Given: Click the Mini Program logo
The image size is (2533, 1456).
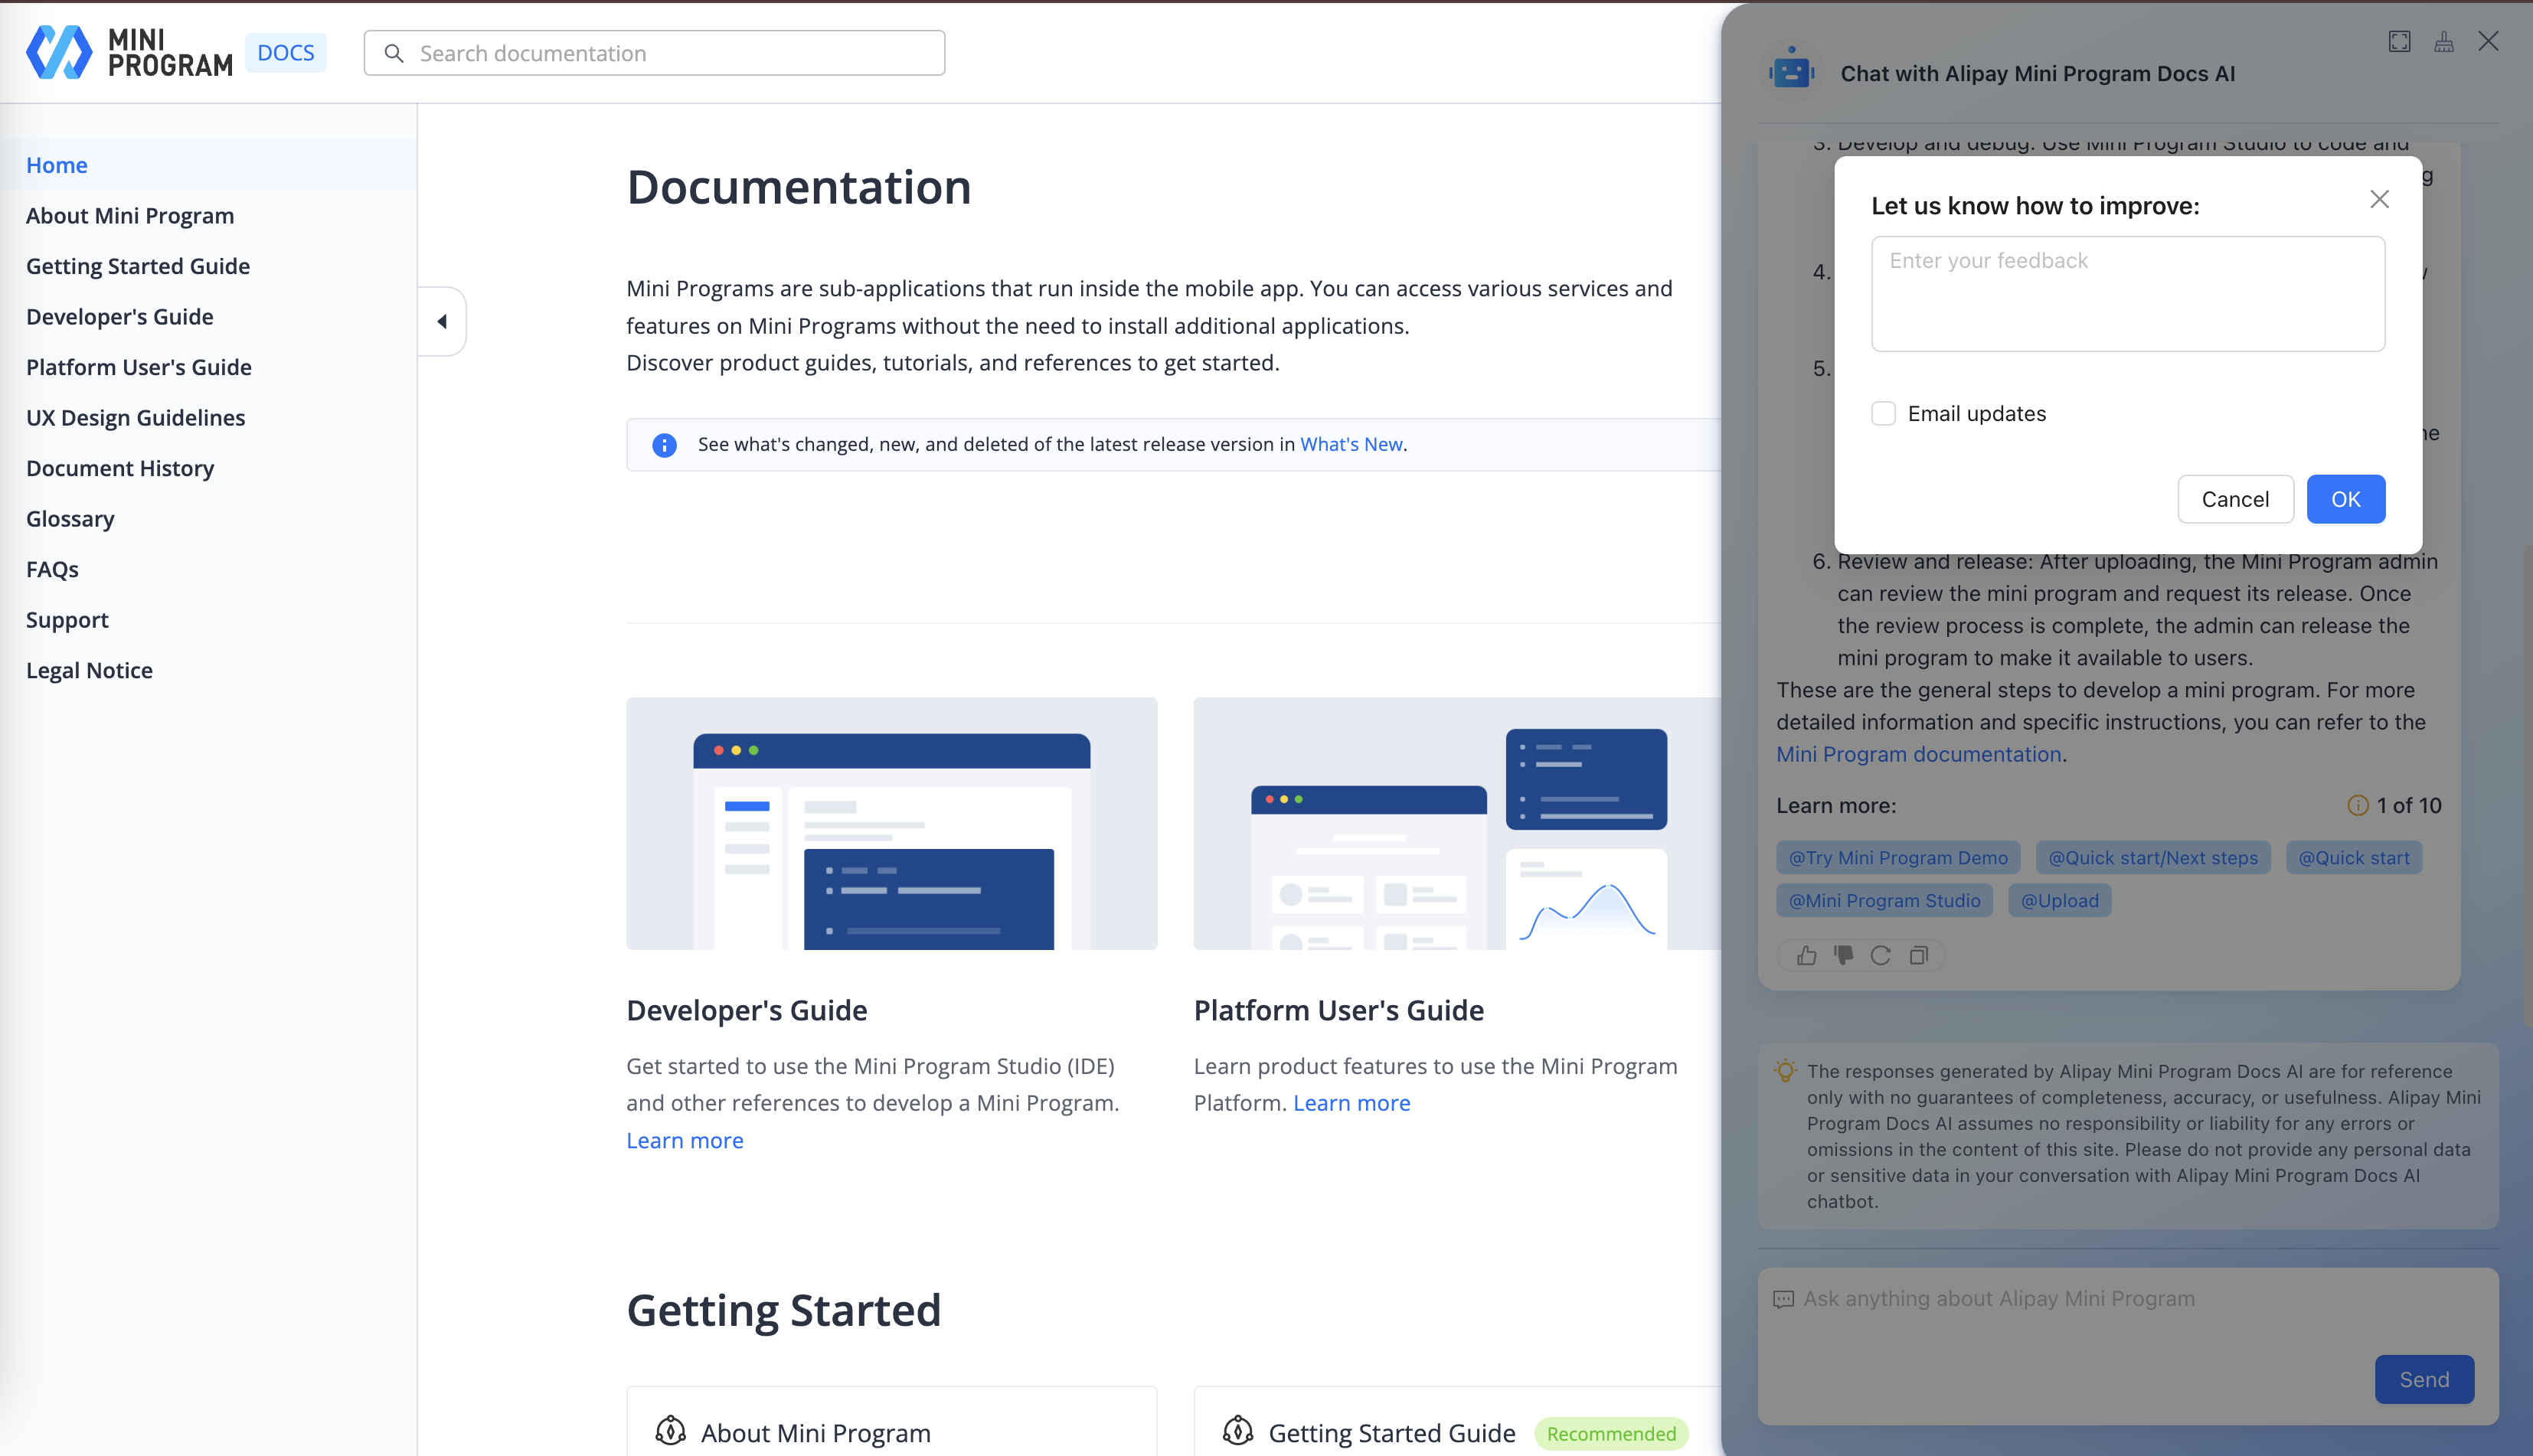Looking at the screenshot, I should pyautogui.click(x=129, y=52).
